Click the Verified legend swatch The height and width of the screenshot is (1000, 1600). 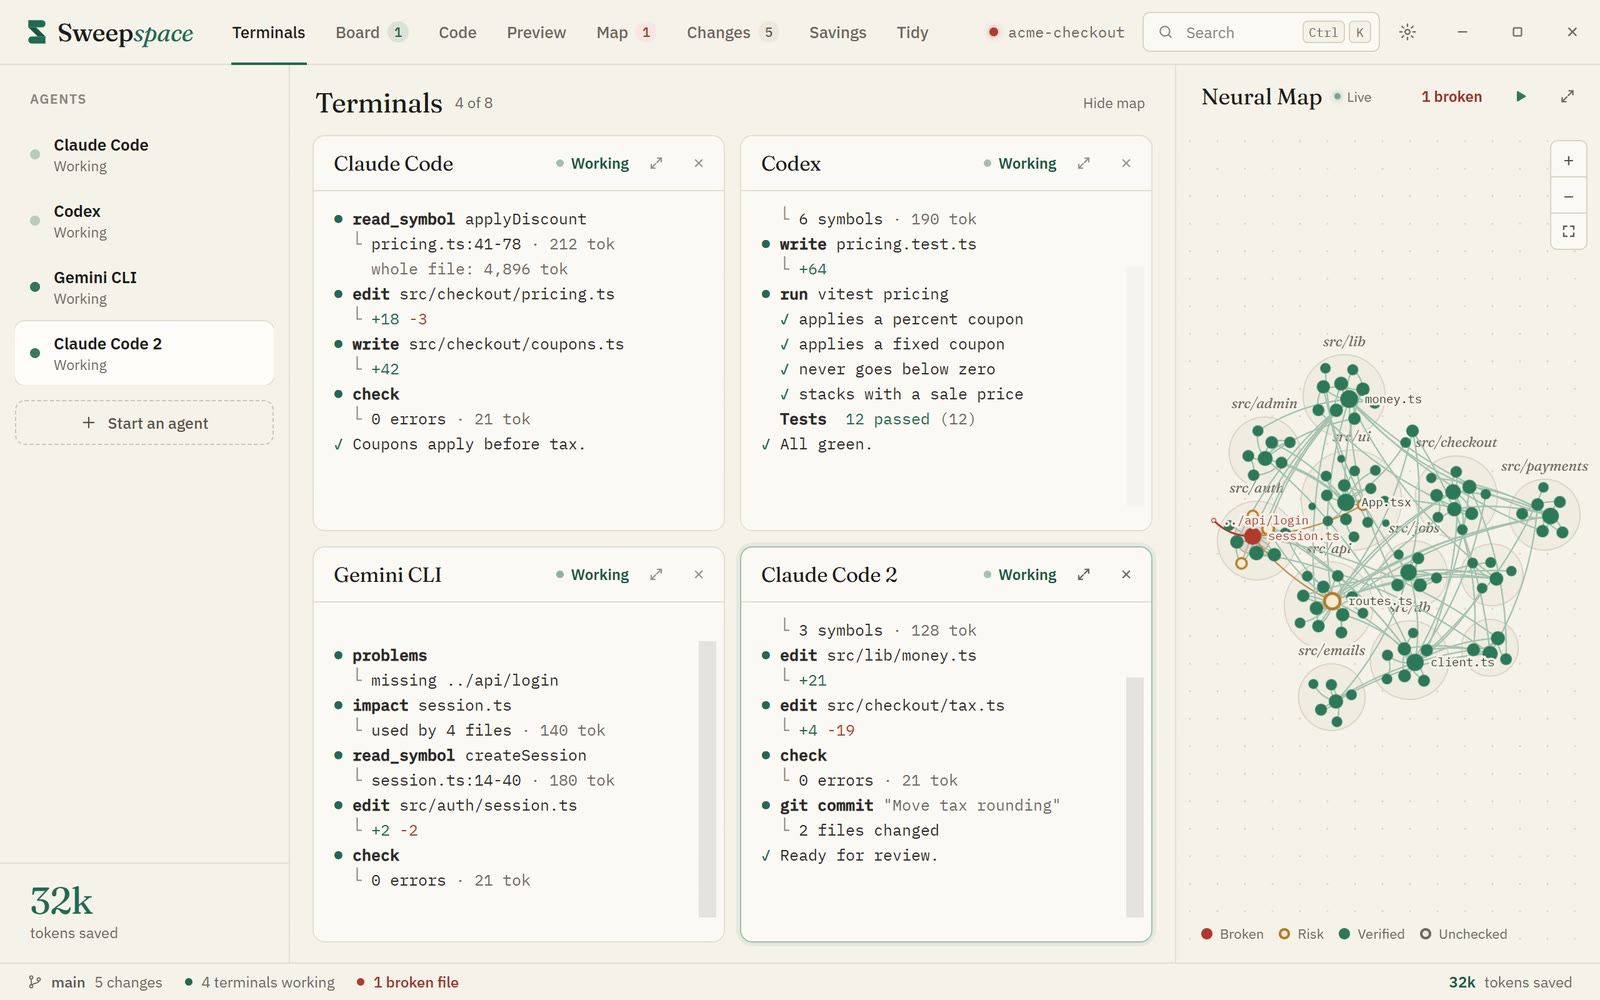pos(1344,934)
